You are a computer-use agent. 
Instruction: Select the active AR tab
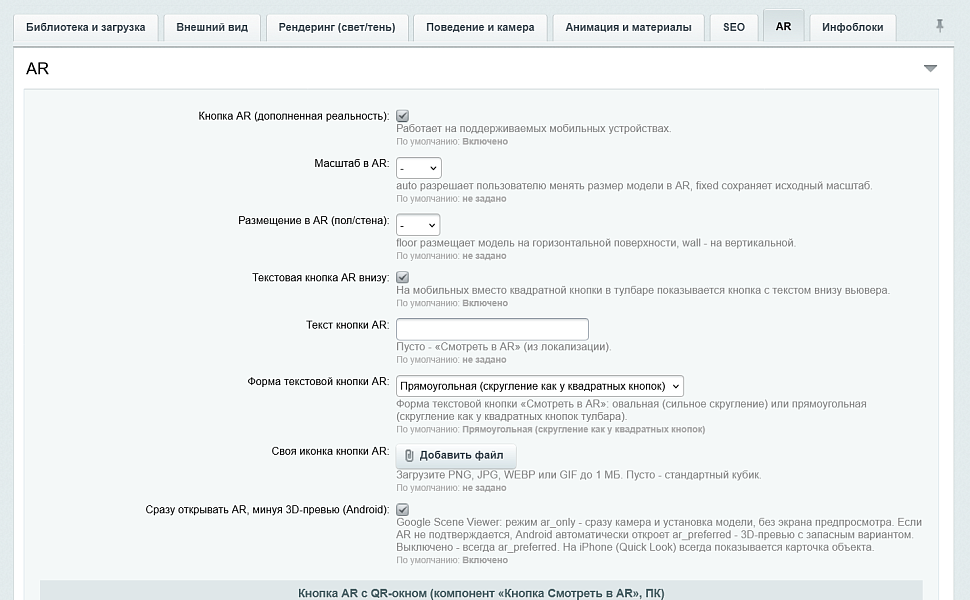pyautogui.click(x=783, y=26)
